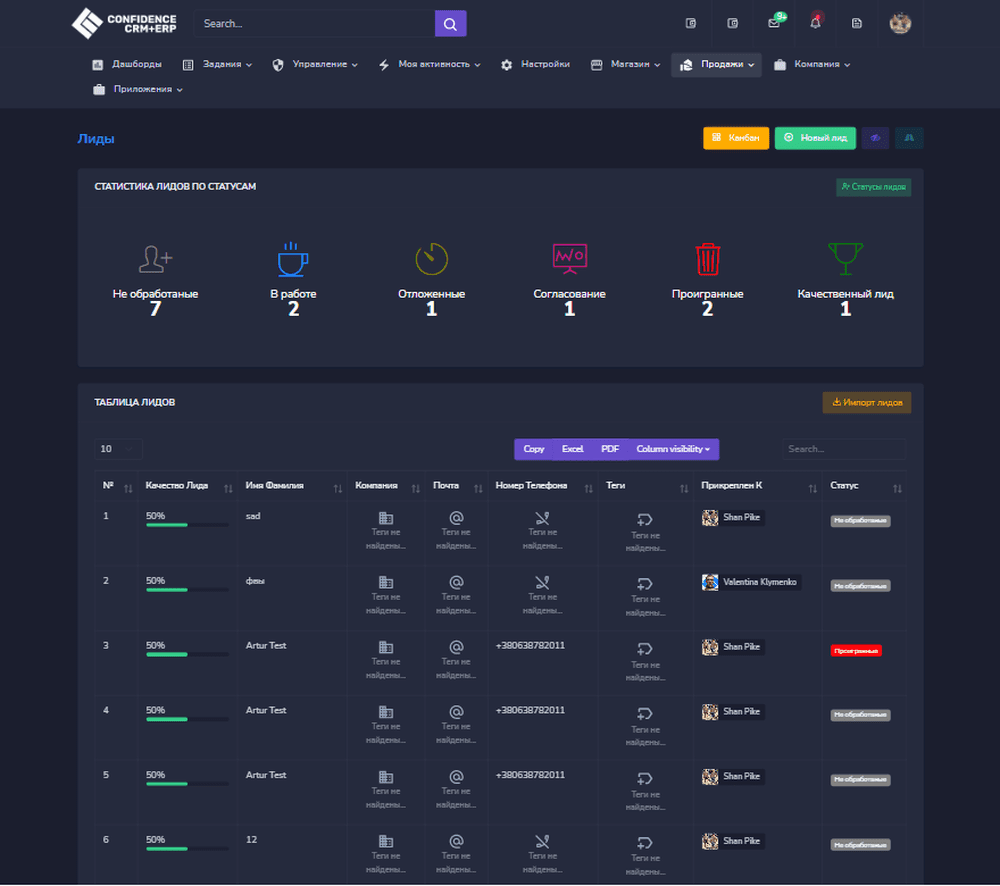Viewport: 1000px width, 886px height.
Task: Click the search magnifier button
Action: 450,24
